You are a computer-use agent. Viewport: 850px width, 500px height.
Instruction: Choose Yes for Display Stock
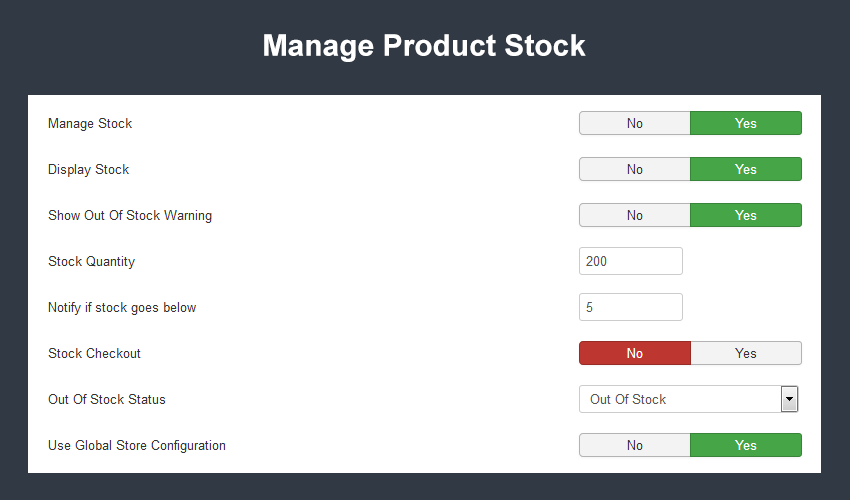[746, 169]
